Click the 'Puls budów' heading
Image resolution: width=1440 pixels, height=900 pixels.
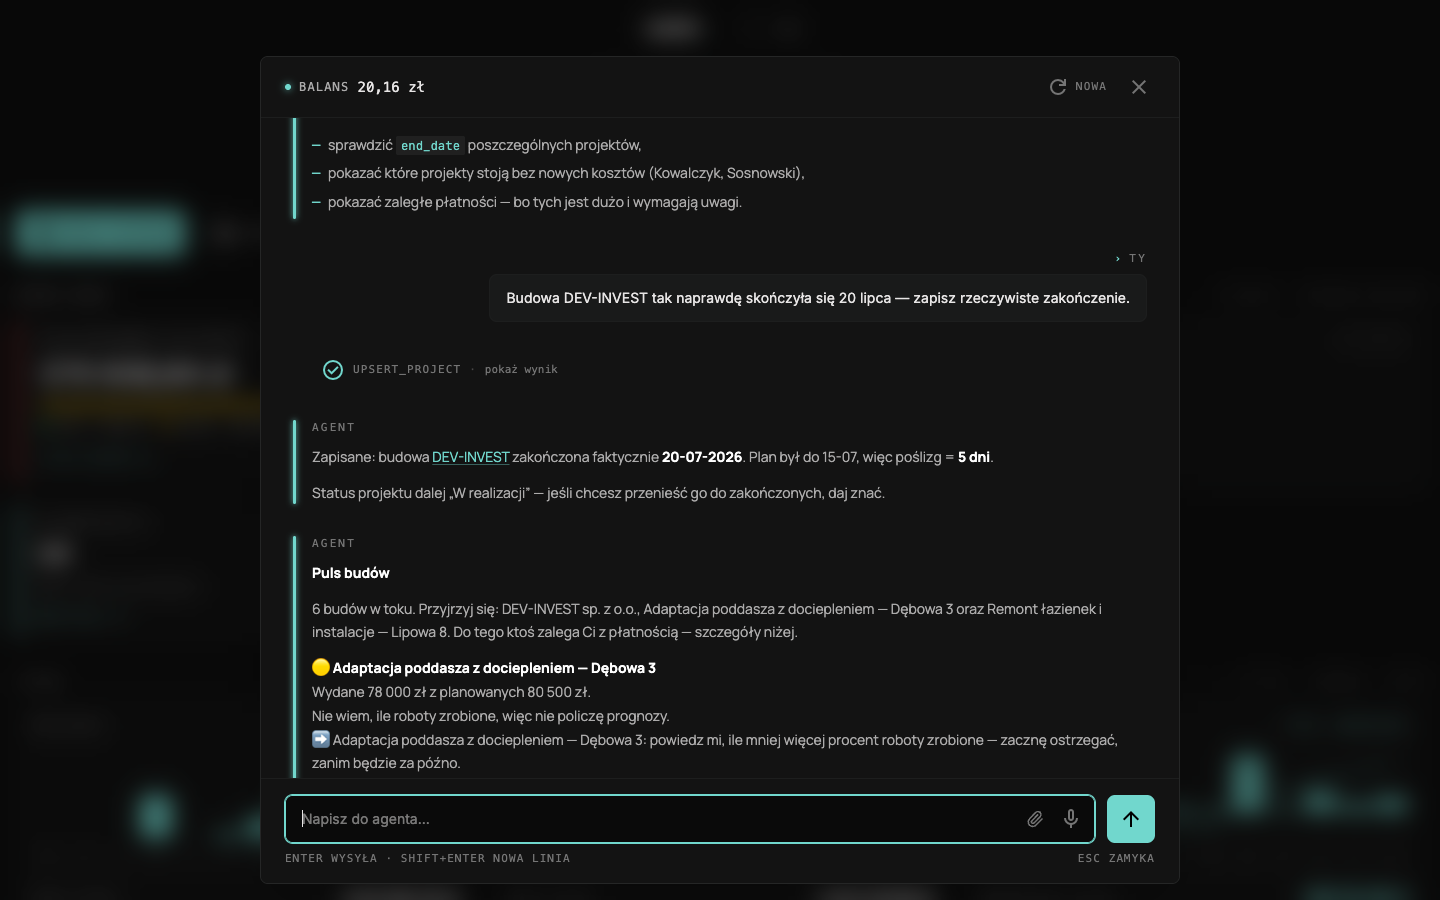point(351,573)
